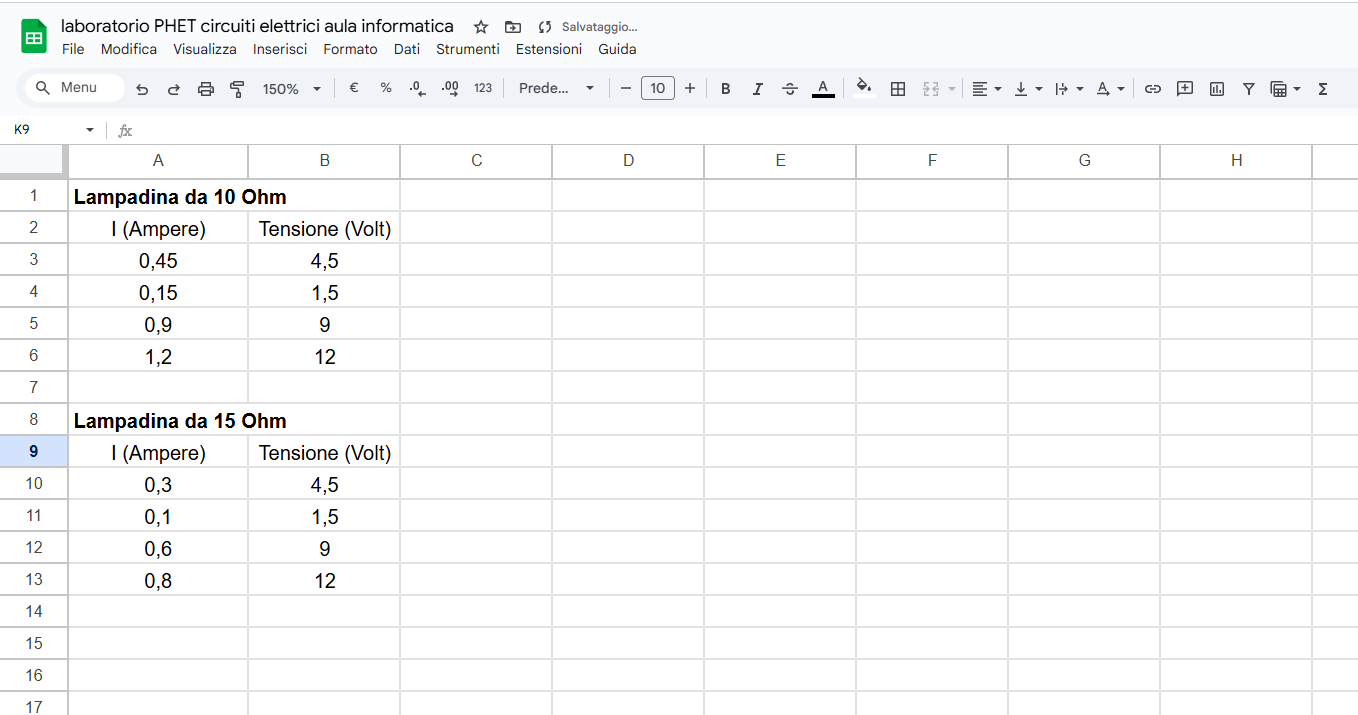Screen dimensions: 1358x715
Task: Click the font size field
Action: click(658, 88)
